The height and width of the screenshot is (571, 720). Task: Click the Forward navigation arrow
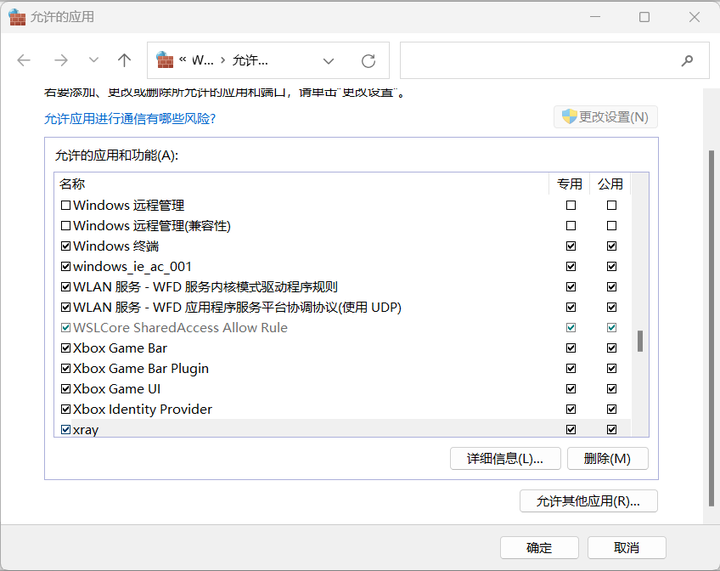coord(61,60)
